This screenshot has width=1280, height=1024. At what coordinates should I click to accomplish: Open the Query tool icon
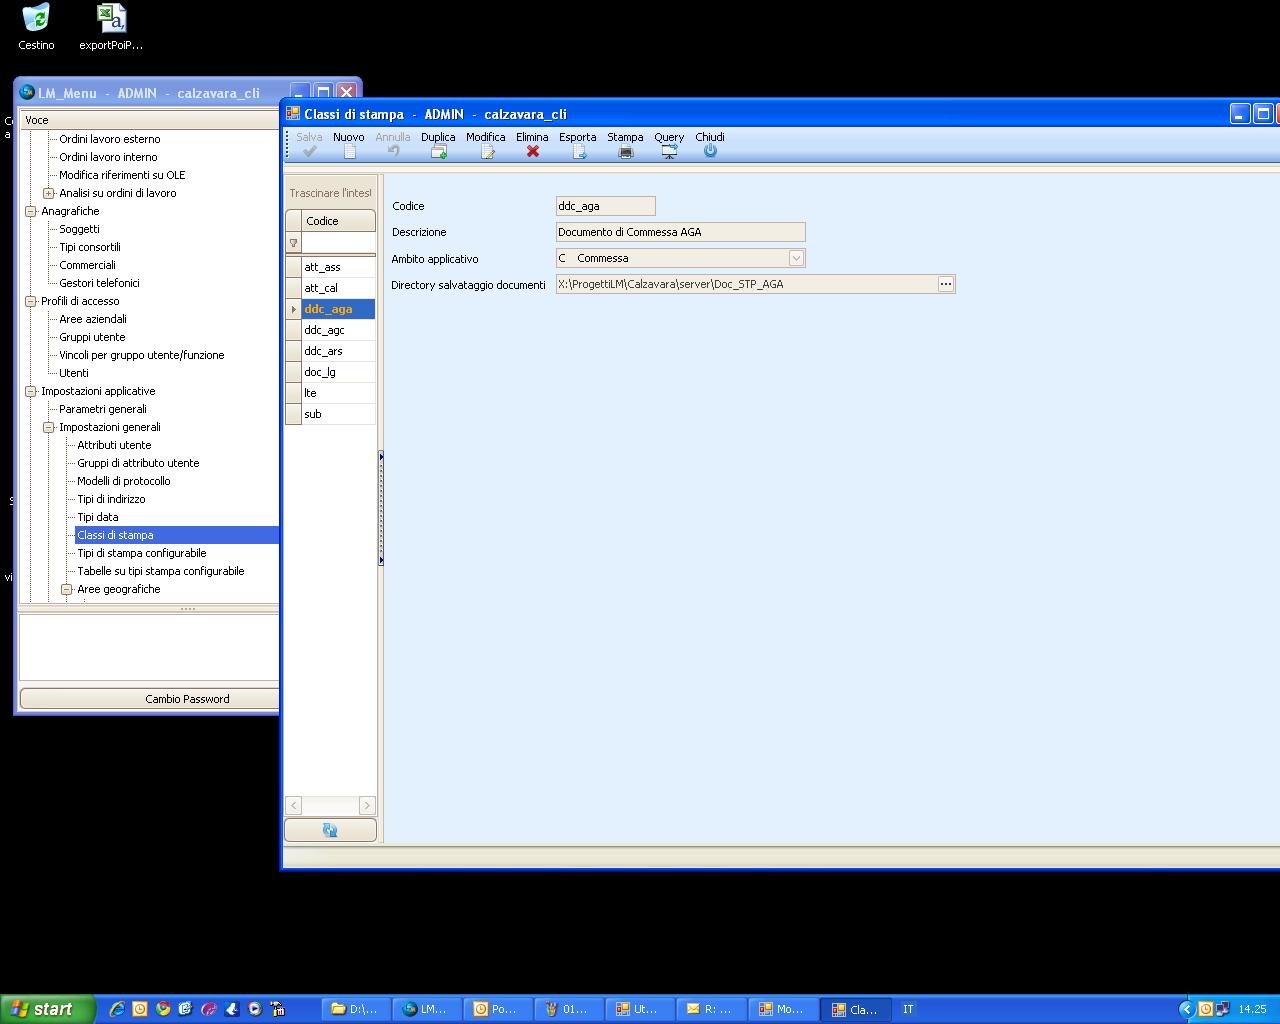tap(669, 151)
